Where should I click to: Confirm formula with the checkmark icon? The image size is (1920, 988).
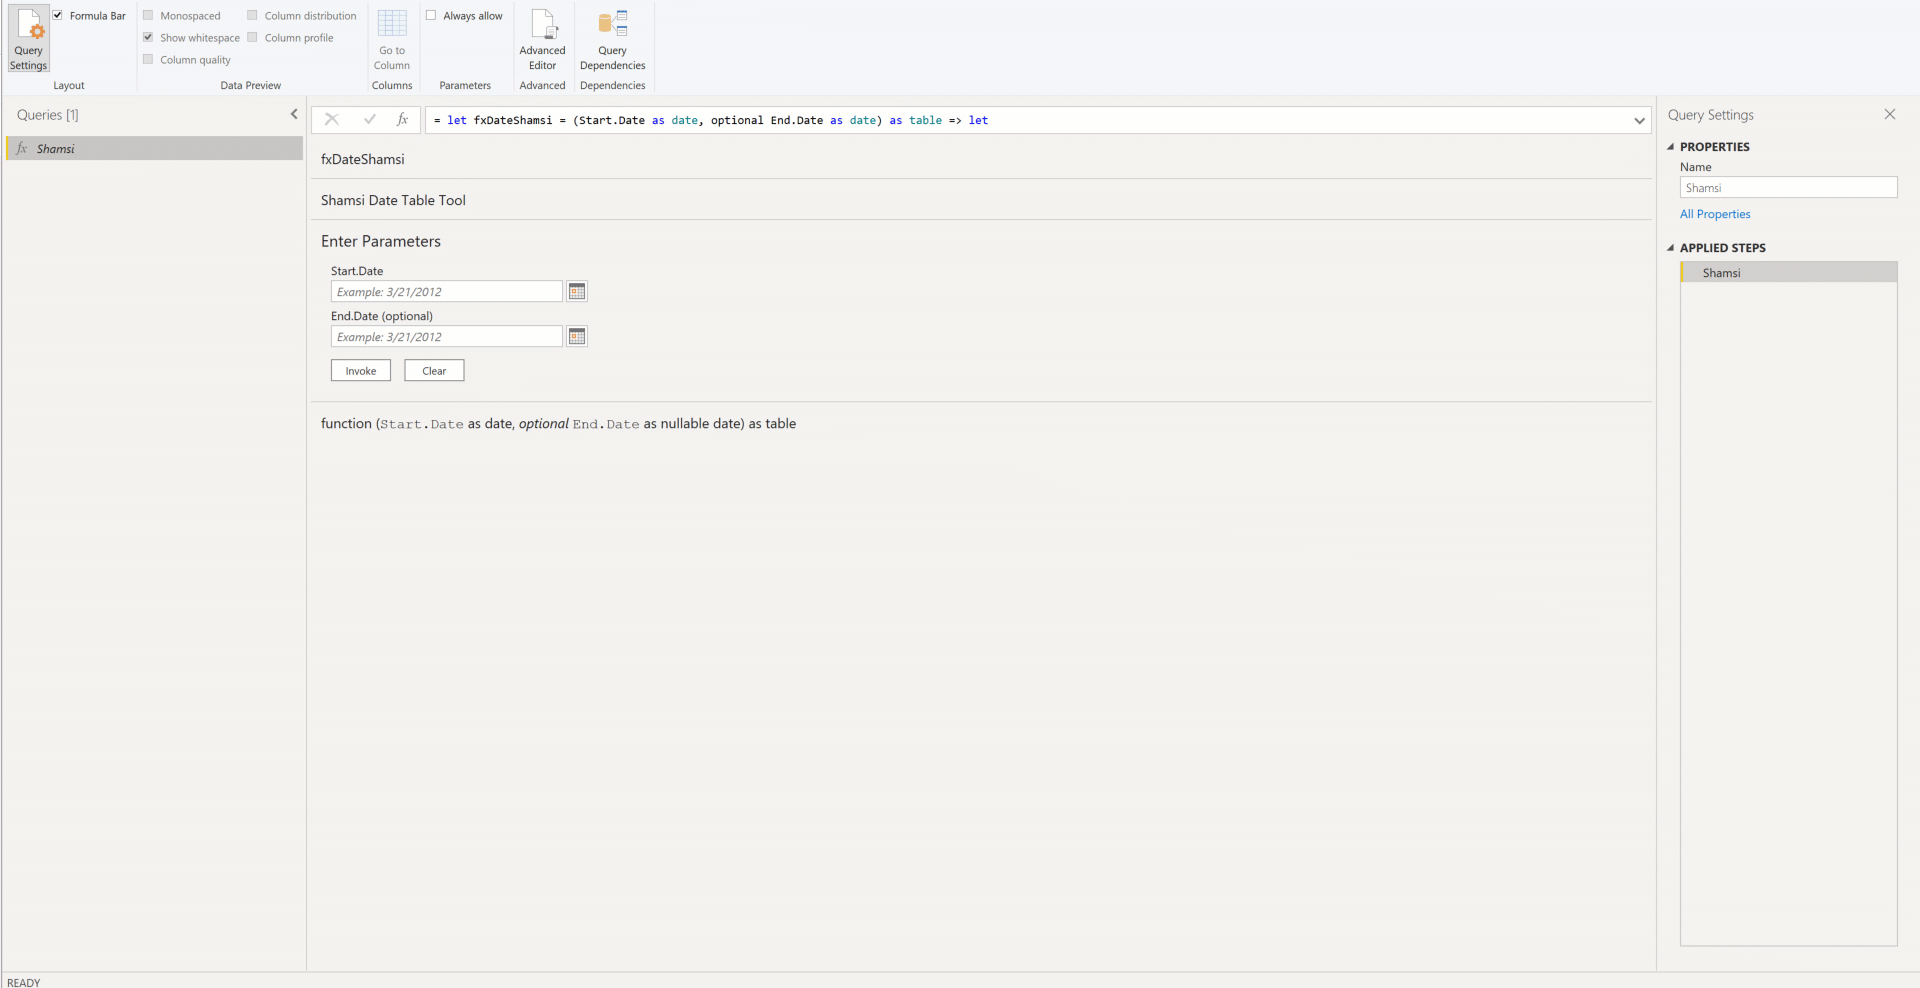[x=369, y=120]
